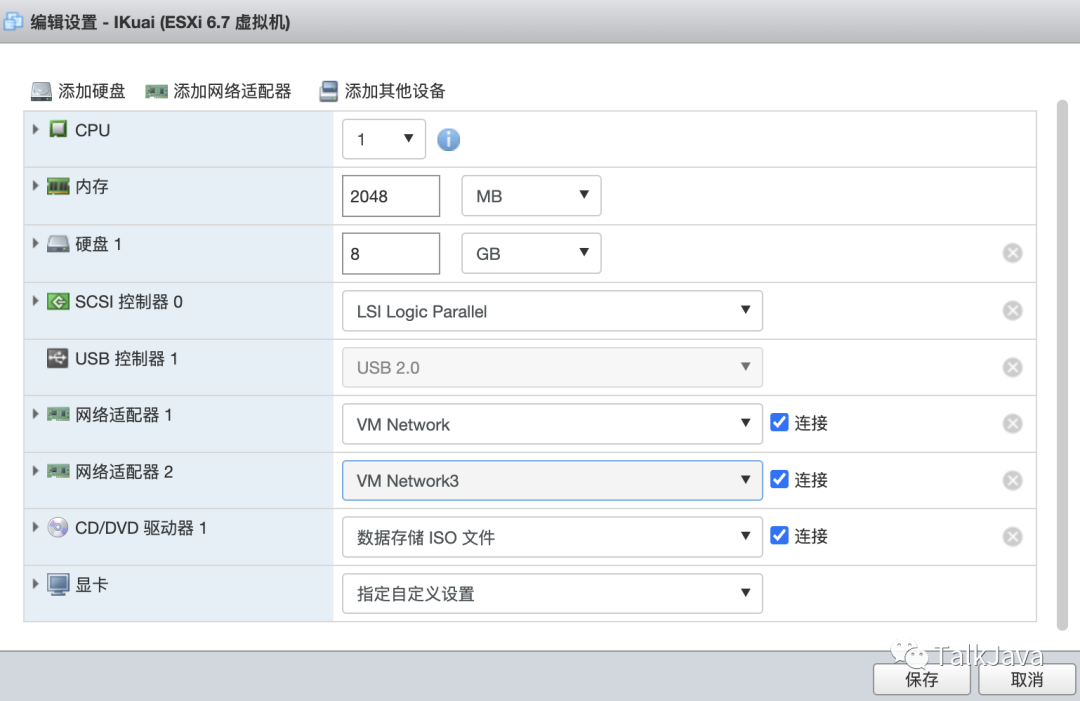1080x701 pixels.
Task: Open the SCSI controller type dropdown
Action: pyautogui.click(x=552, y=311)
